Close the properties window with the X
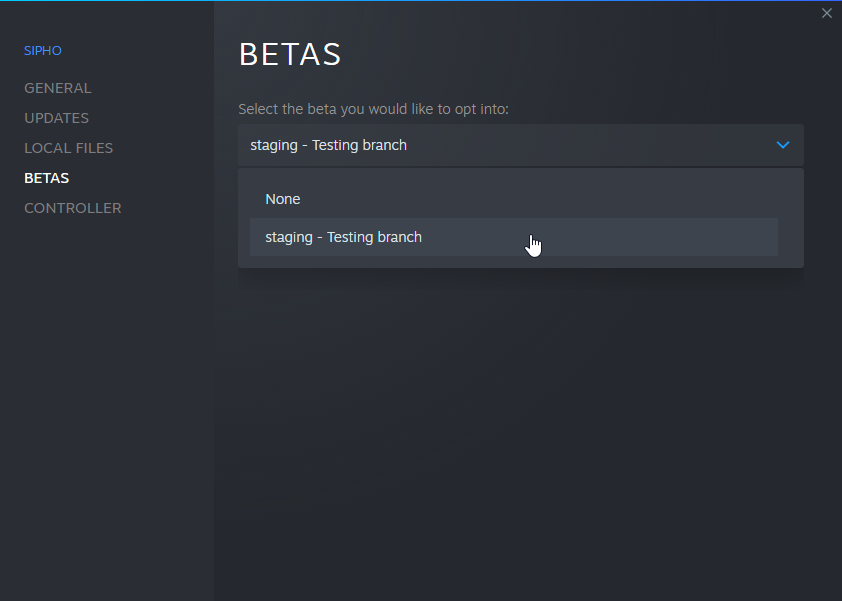842x601 pixels. tap(826, 13)
